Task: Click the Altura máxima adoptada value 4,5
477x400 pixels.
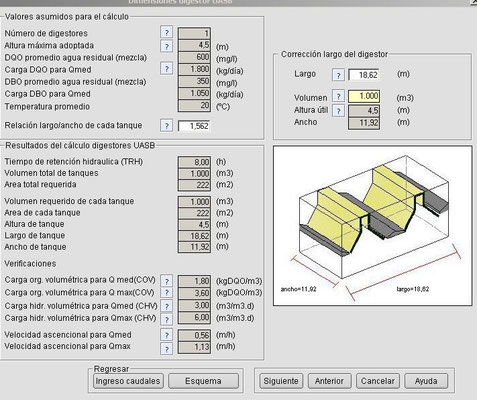Action: coord(194,45)
